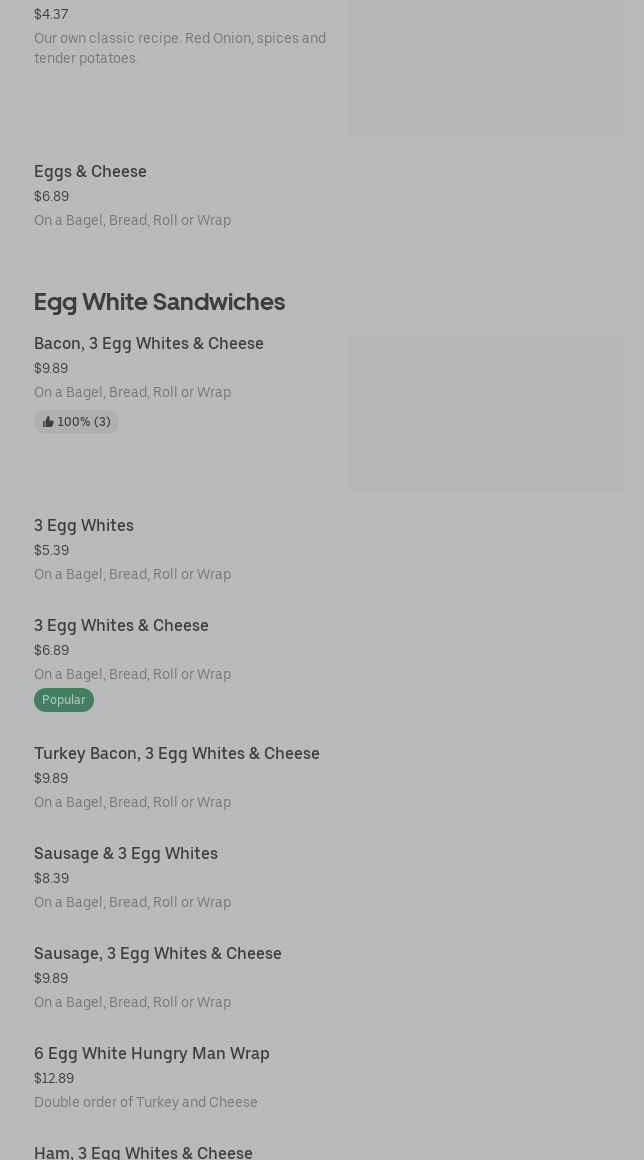Screen dimensions: 644x1160
Task: Select Ham, 3 Egg Whites & Cheese
Action: [143, 1151]
